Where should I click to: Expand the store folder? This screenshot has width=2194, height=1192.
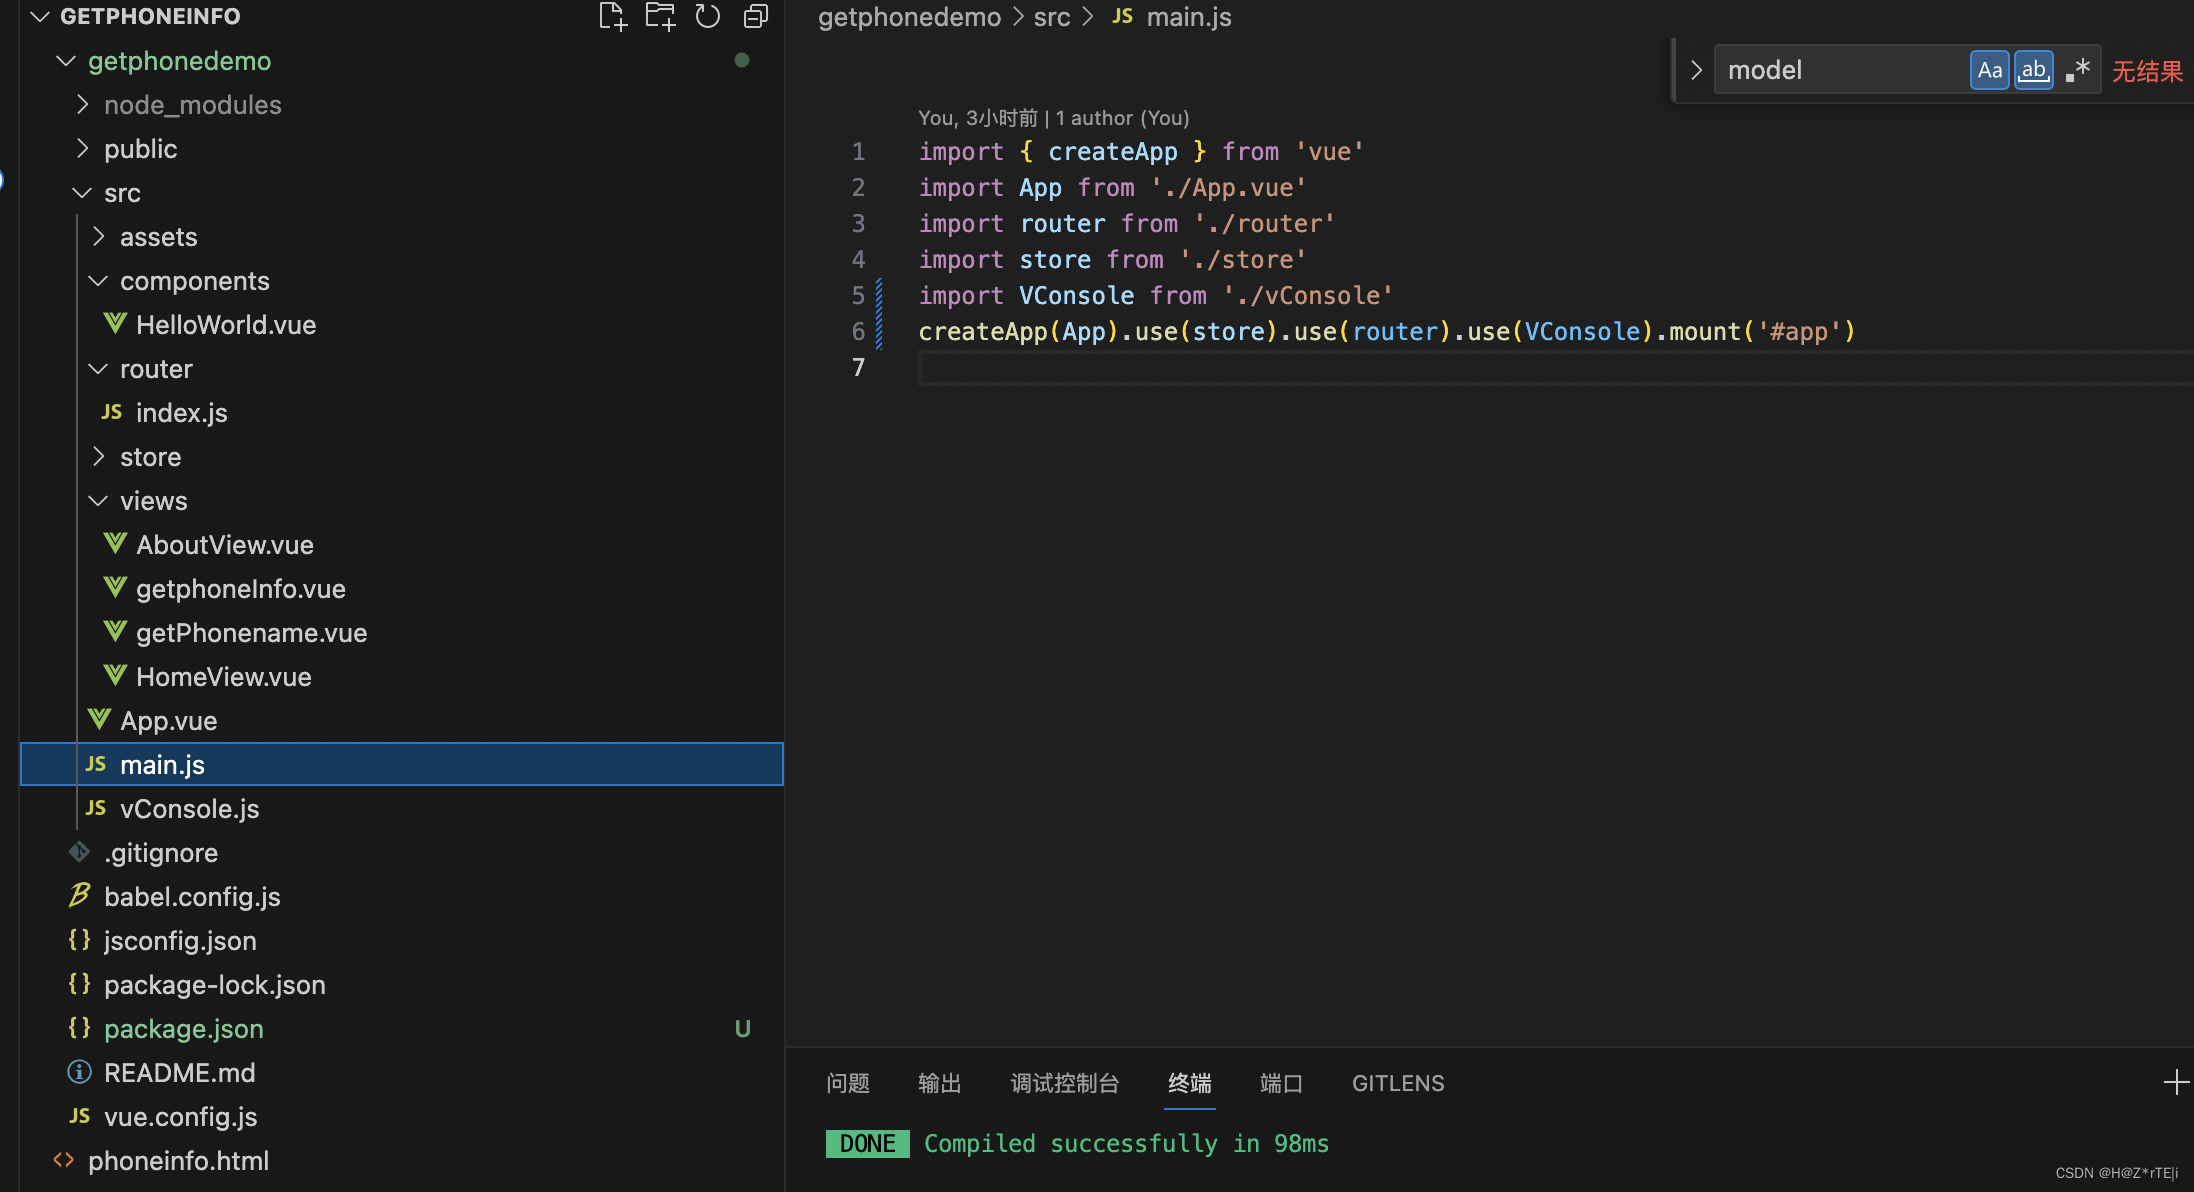[x=99, y=456]
